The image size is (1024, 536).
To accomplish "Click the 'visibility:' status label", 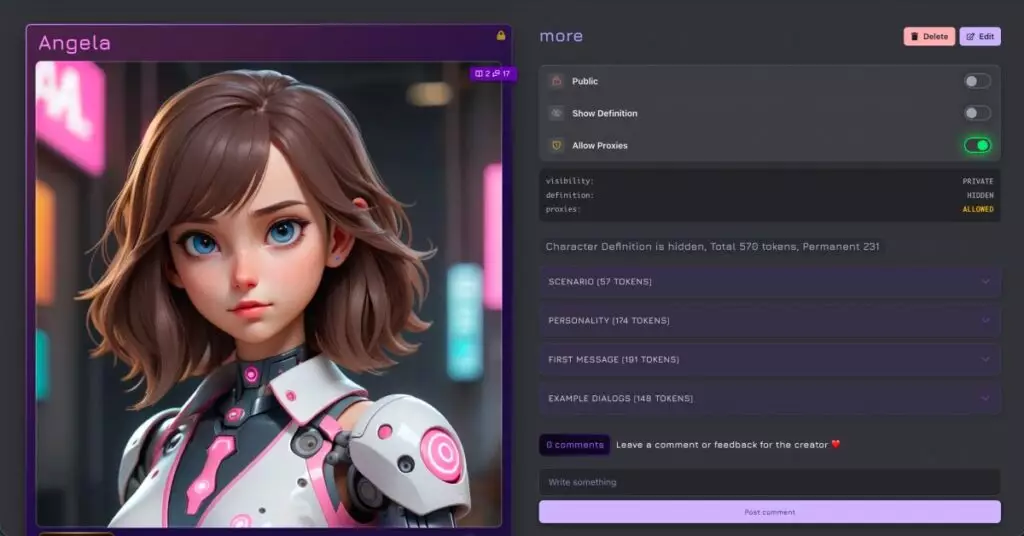I will click(x=569, y=181).
